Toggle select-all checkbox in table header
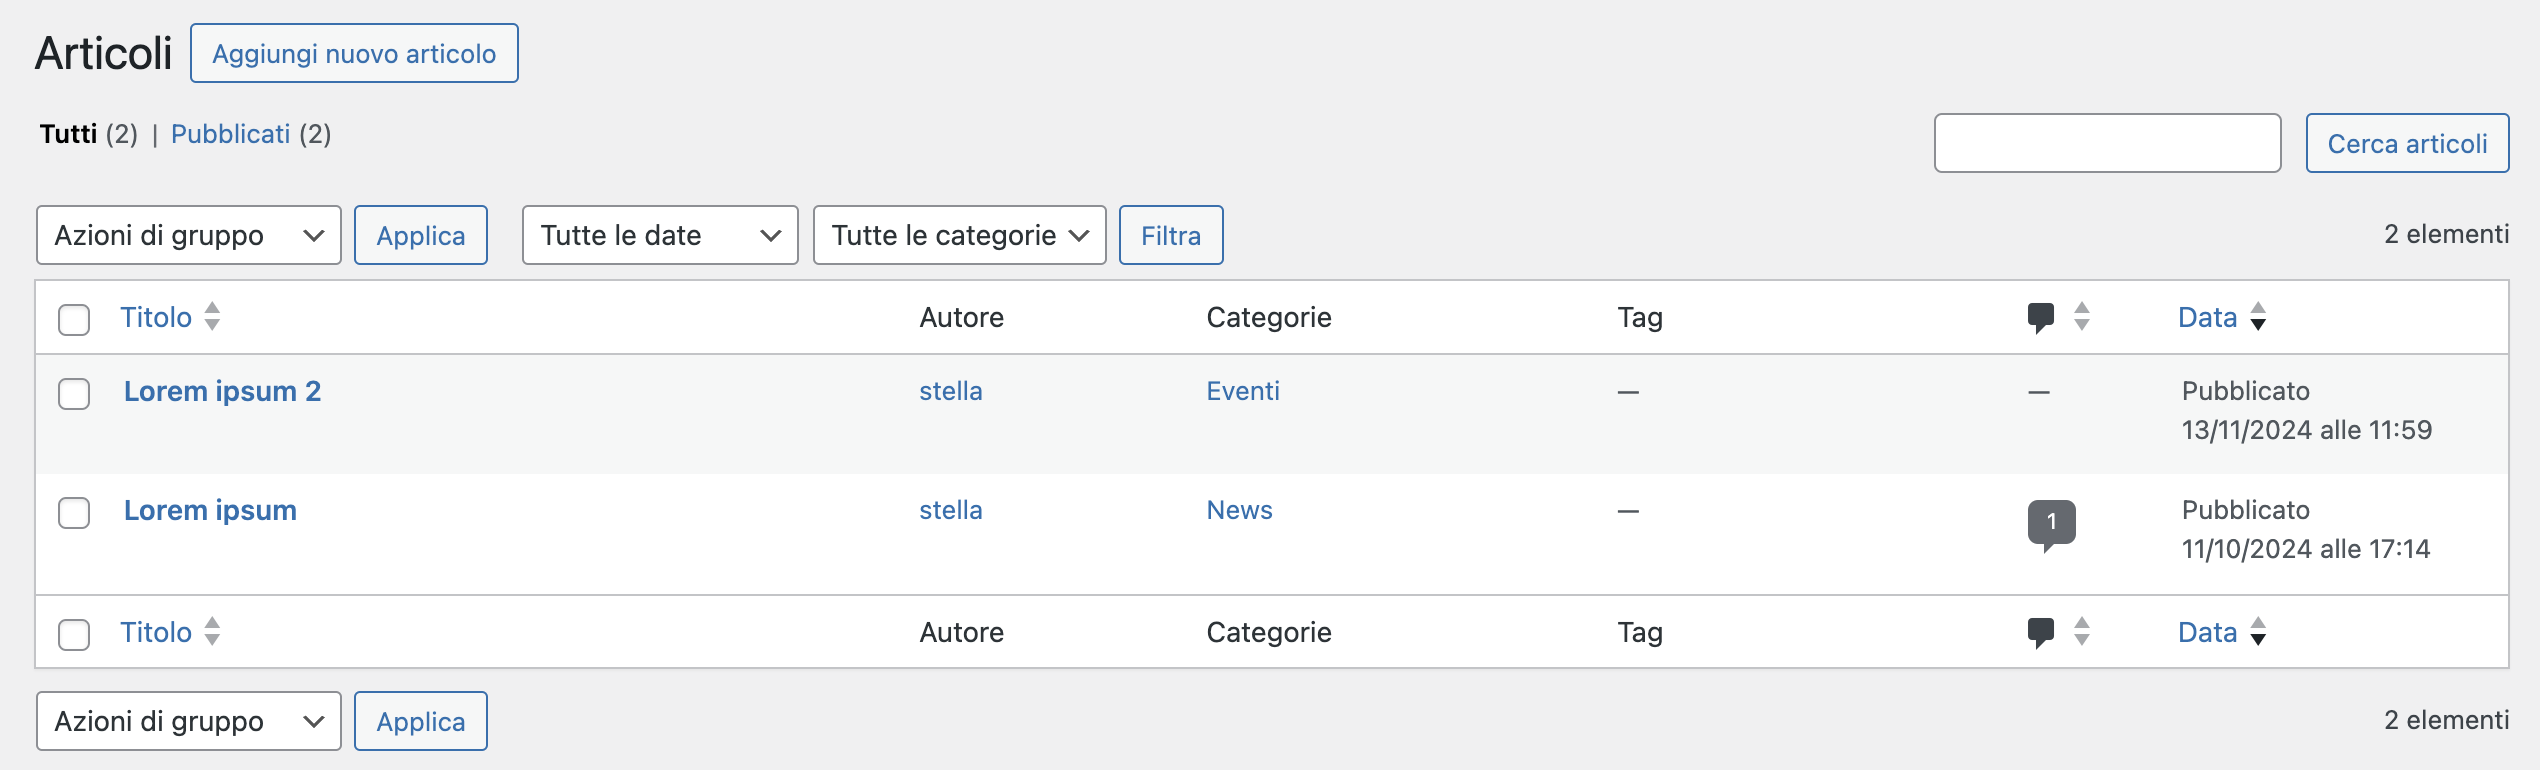 pyautogui.click(x=74, y=320)
